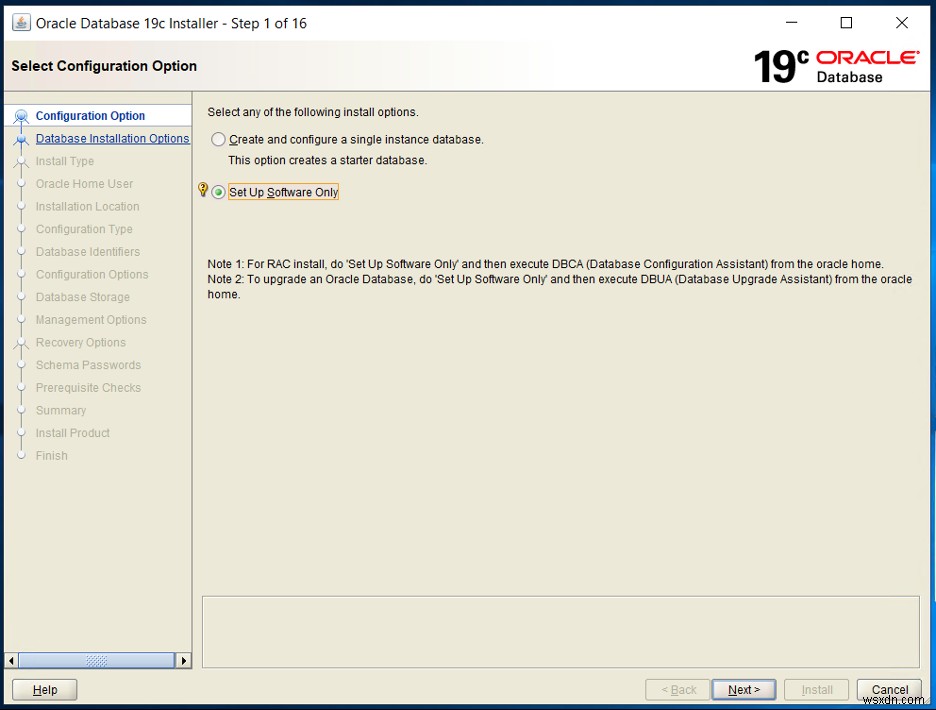Click the Finish step node icon
Viewport: 936px width, 710px height.
coord(22,455)
